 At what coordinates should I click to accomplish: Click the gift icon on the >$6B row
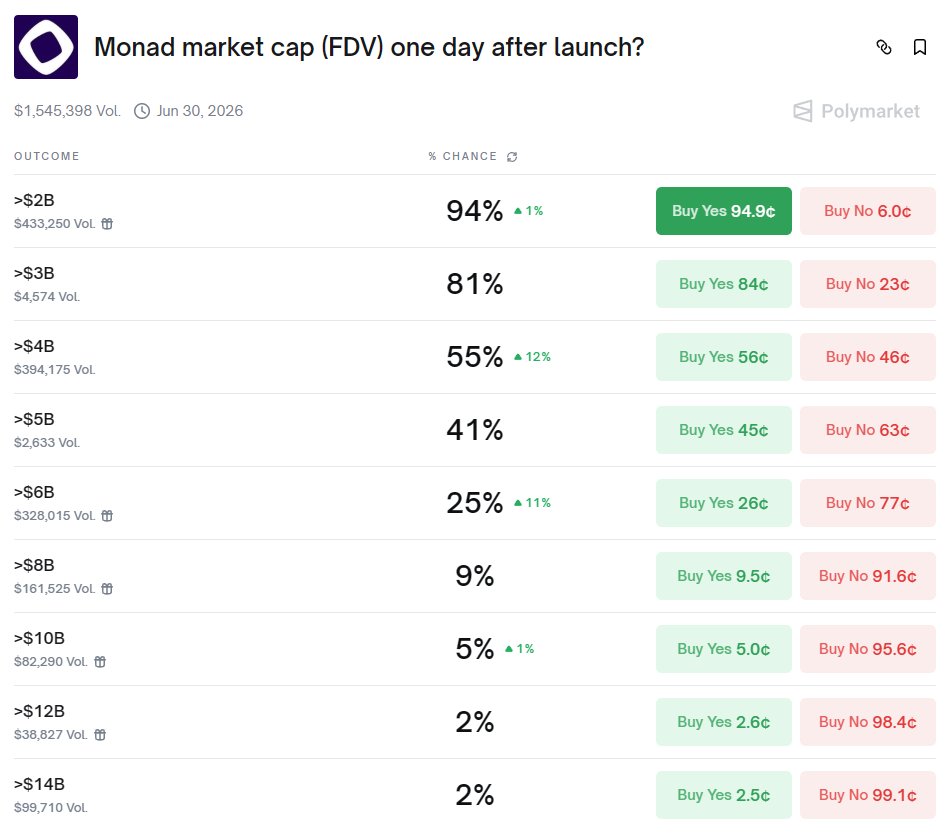107,516
